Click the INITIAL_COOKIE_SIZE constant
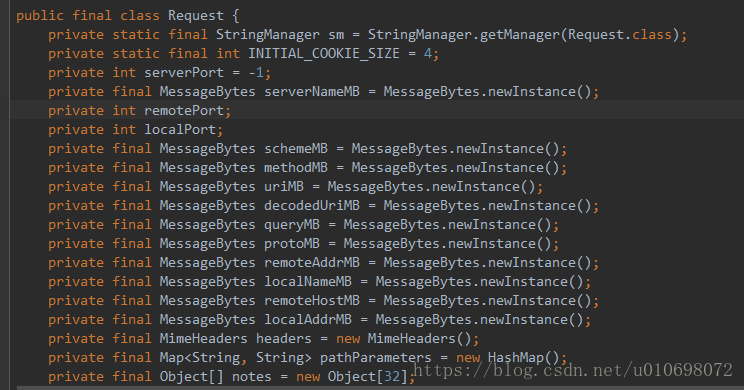Screen dimensions: 744x390 pyautogui.click(x=324, y=54)
